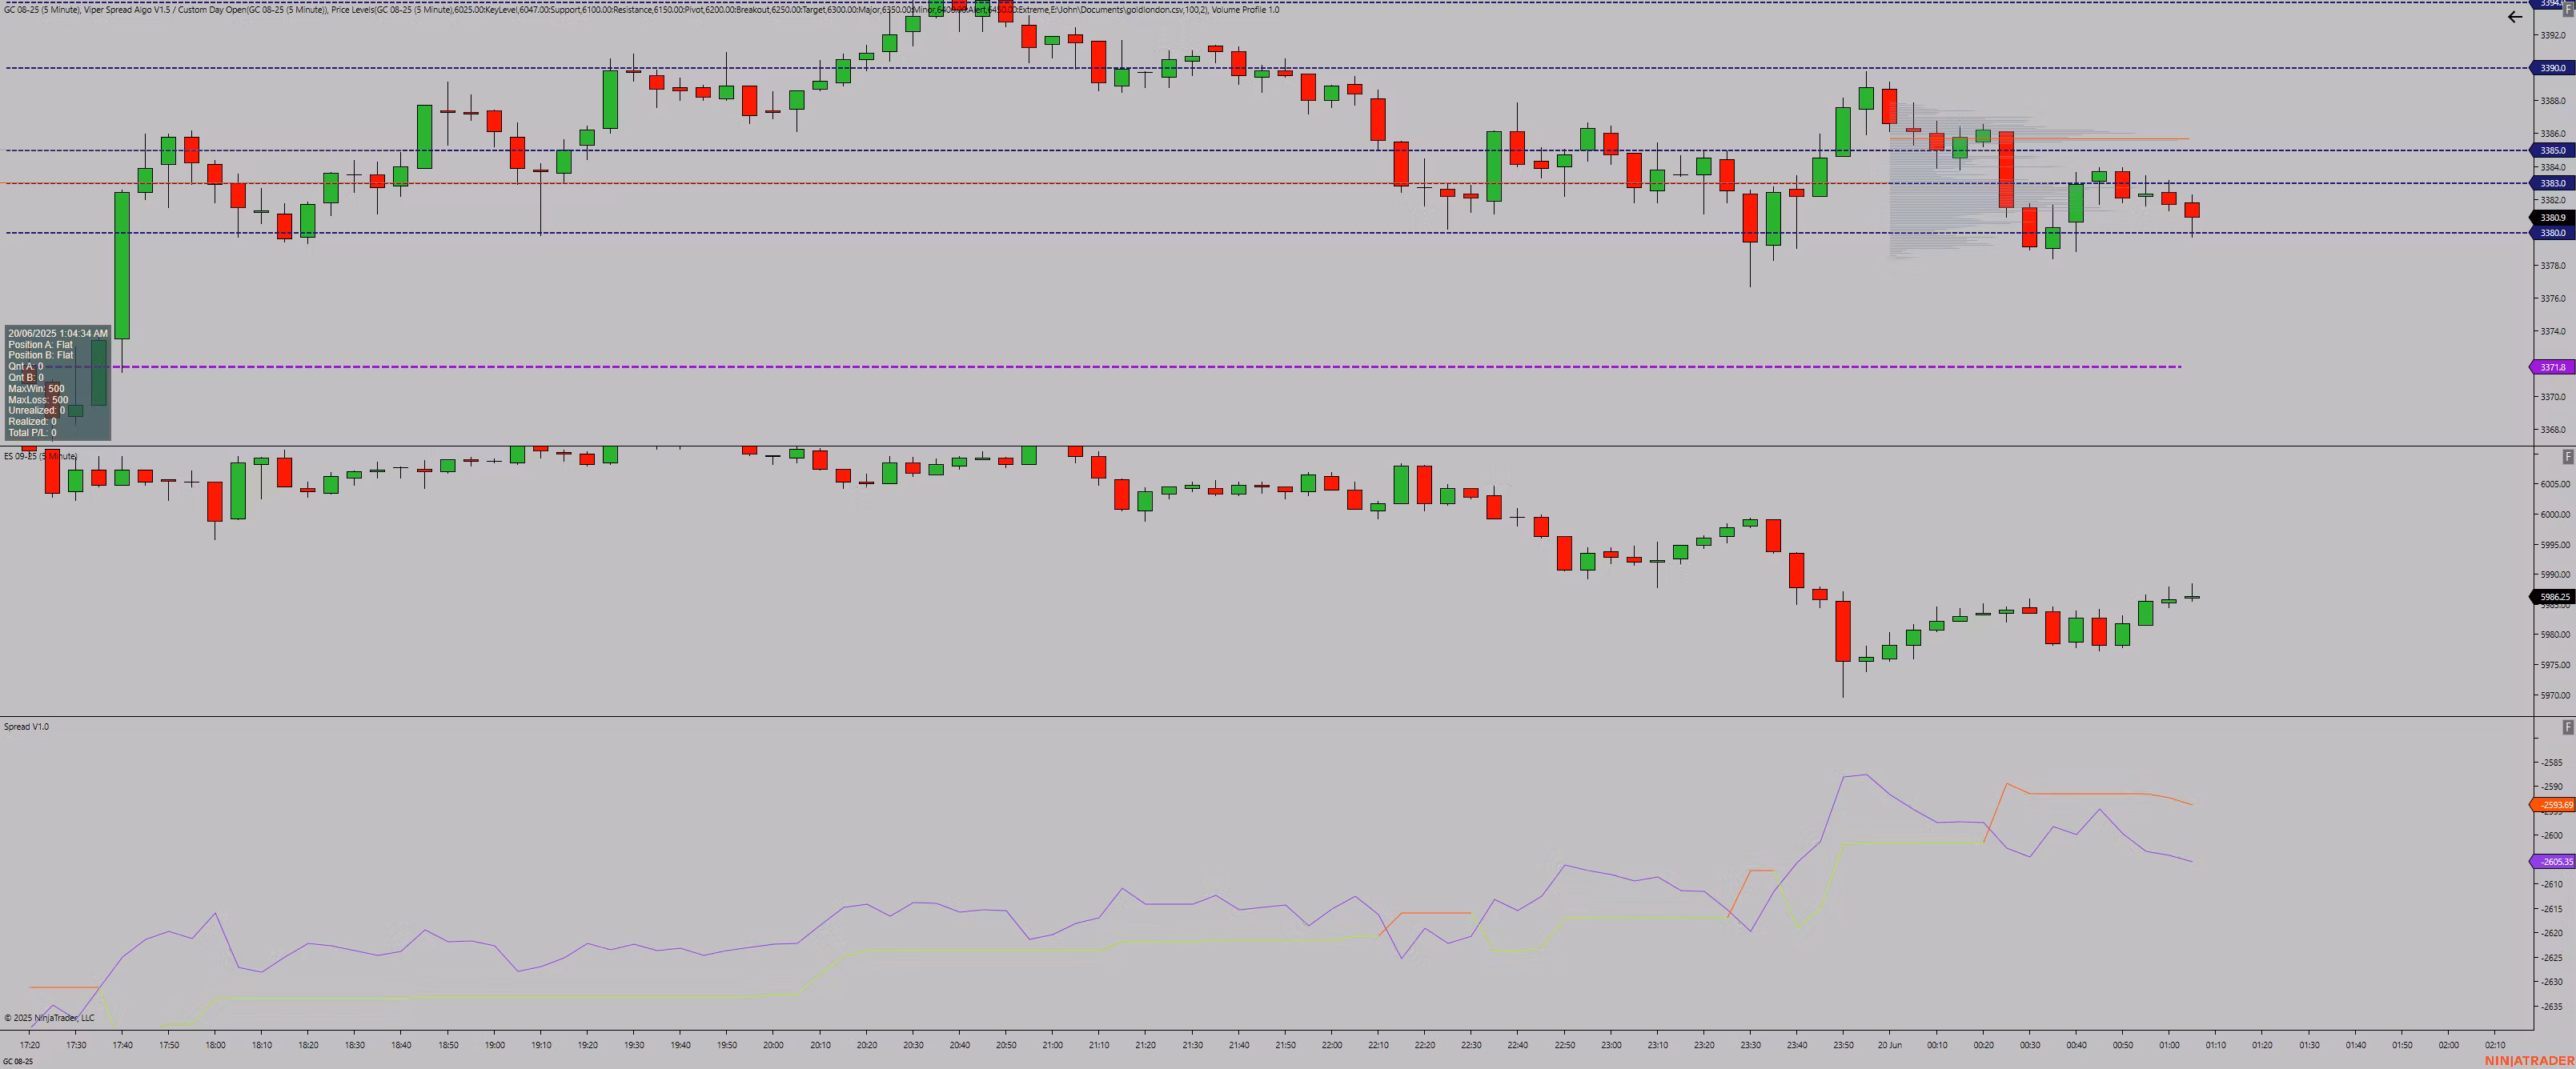Click the Position A/B status info box
Screen dimensions: 2576x1069
click(57, 383)
